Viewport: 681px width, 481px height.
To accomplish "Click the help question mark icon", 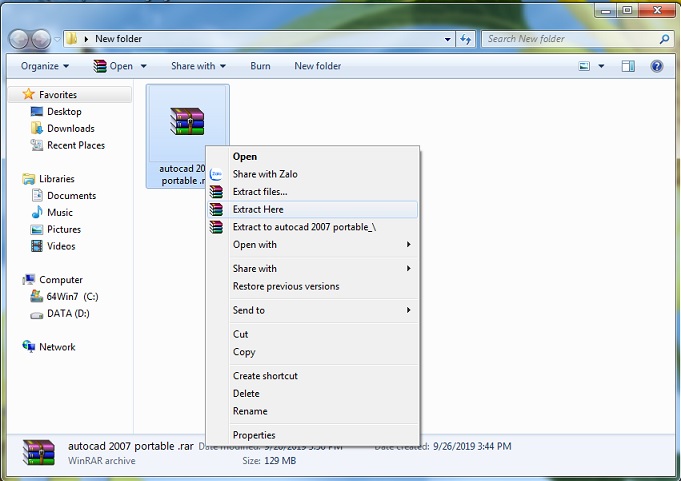I will pyautogui.click(x=657, y=66).
